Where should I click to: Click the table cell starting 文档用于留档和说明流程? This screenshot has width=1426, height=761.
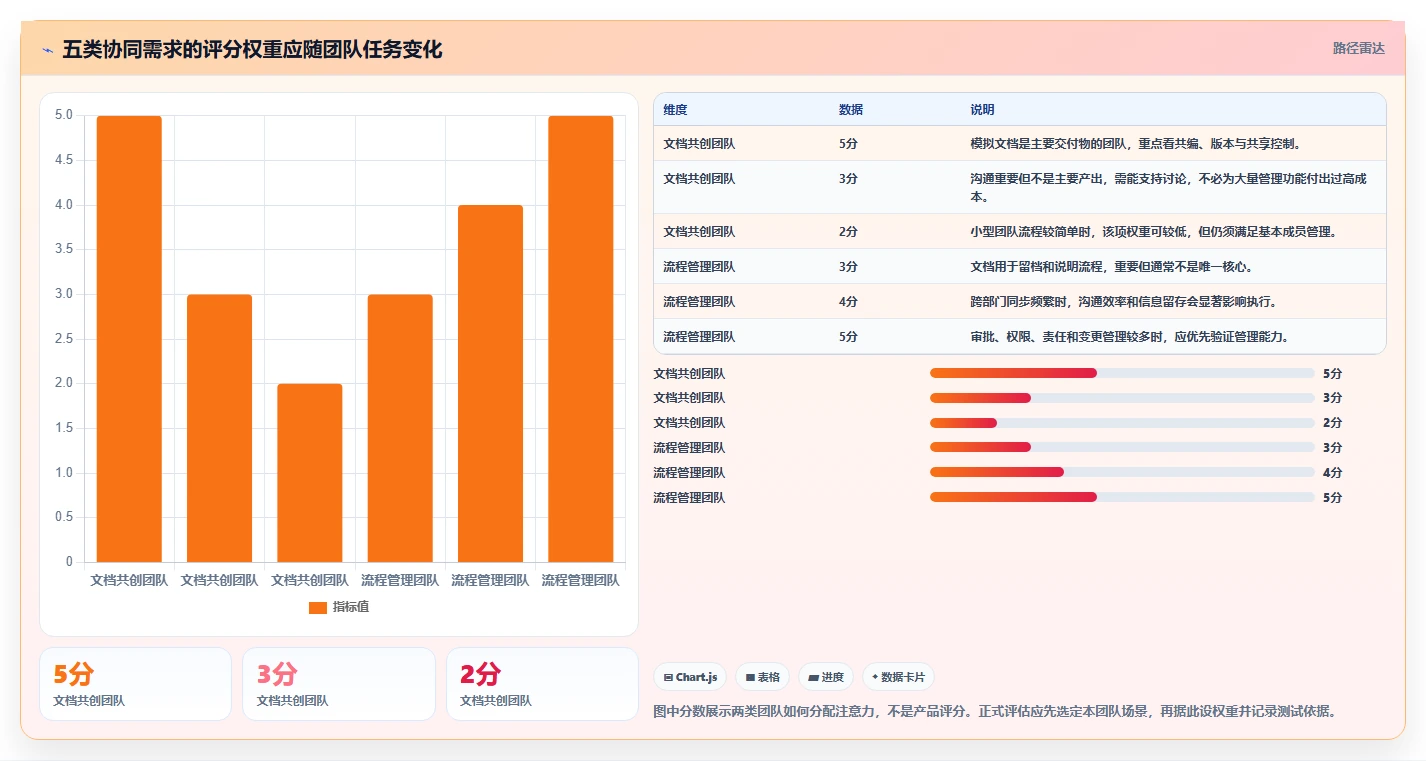click(x=1173, y=267)
